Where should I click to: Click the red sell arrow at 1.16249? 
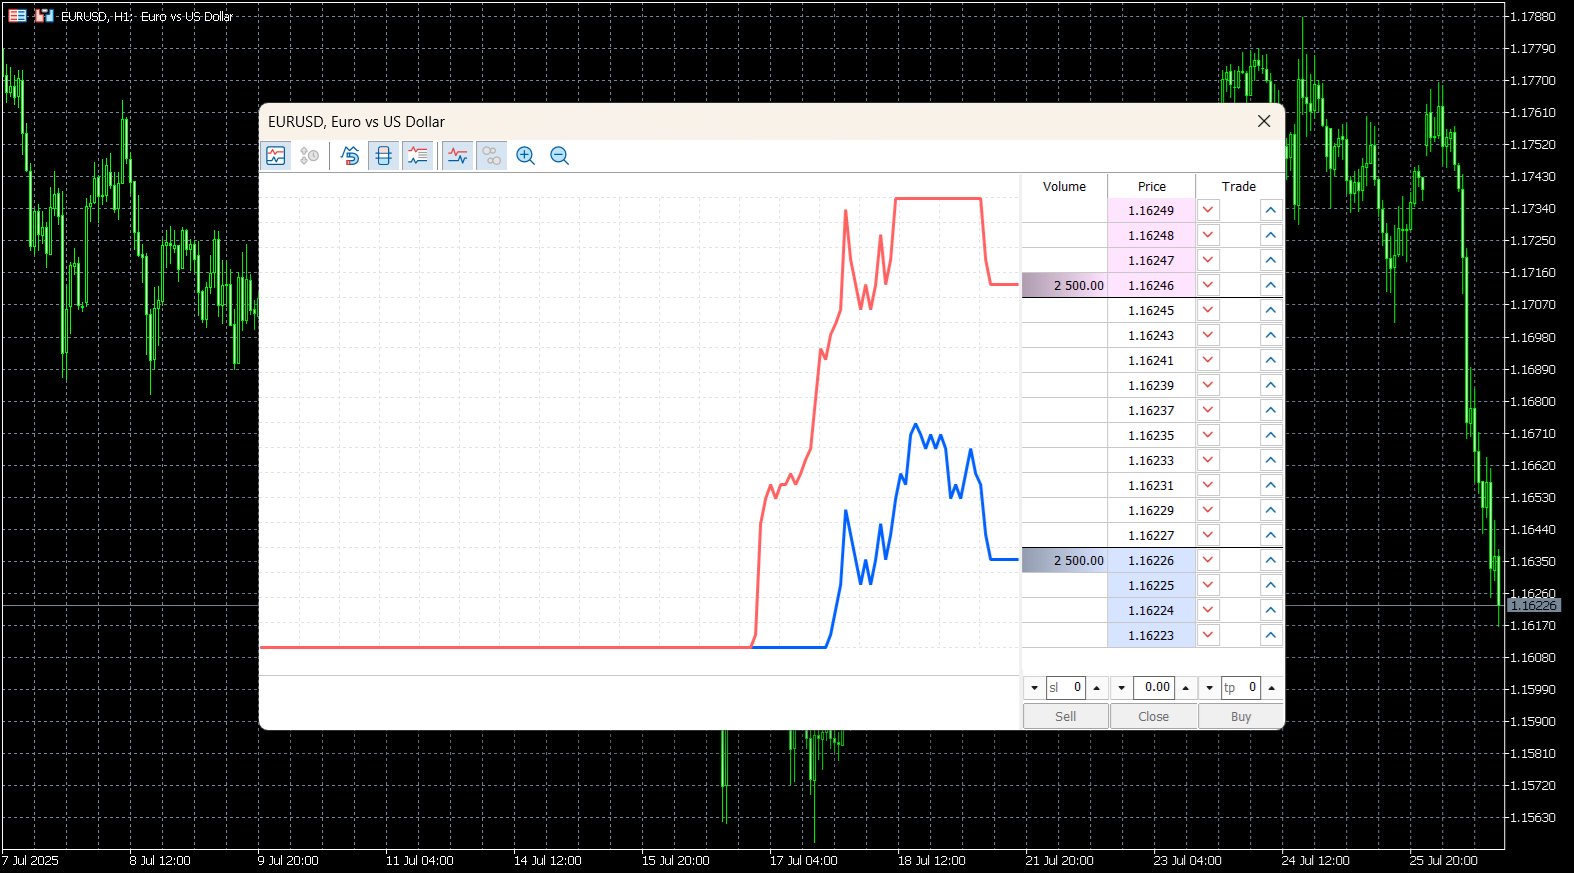pyautogui.click(x=1208, y=210)
